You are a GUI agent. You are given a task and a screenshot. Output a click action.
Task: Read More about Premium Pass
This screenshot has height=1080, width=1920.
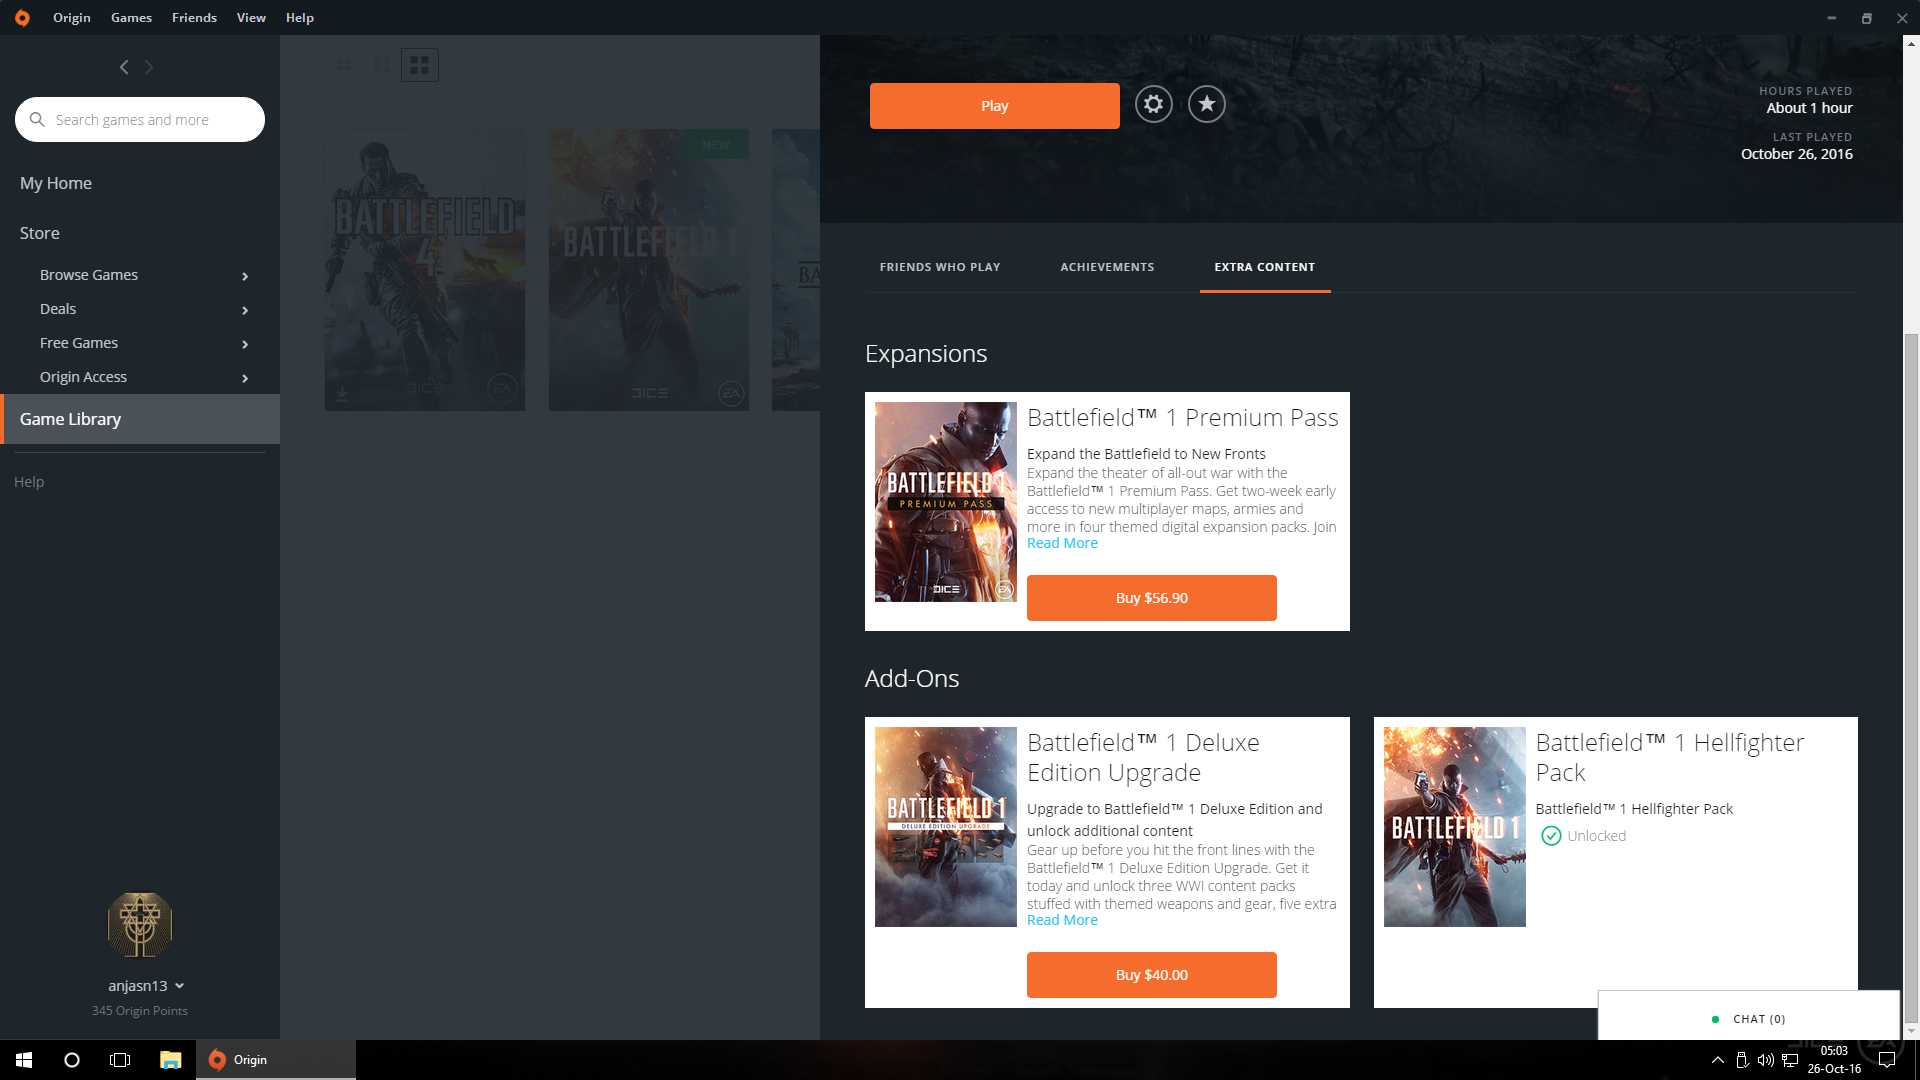(x=1062, y=543)
